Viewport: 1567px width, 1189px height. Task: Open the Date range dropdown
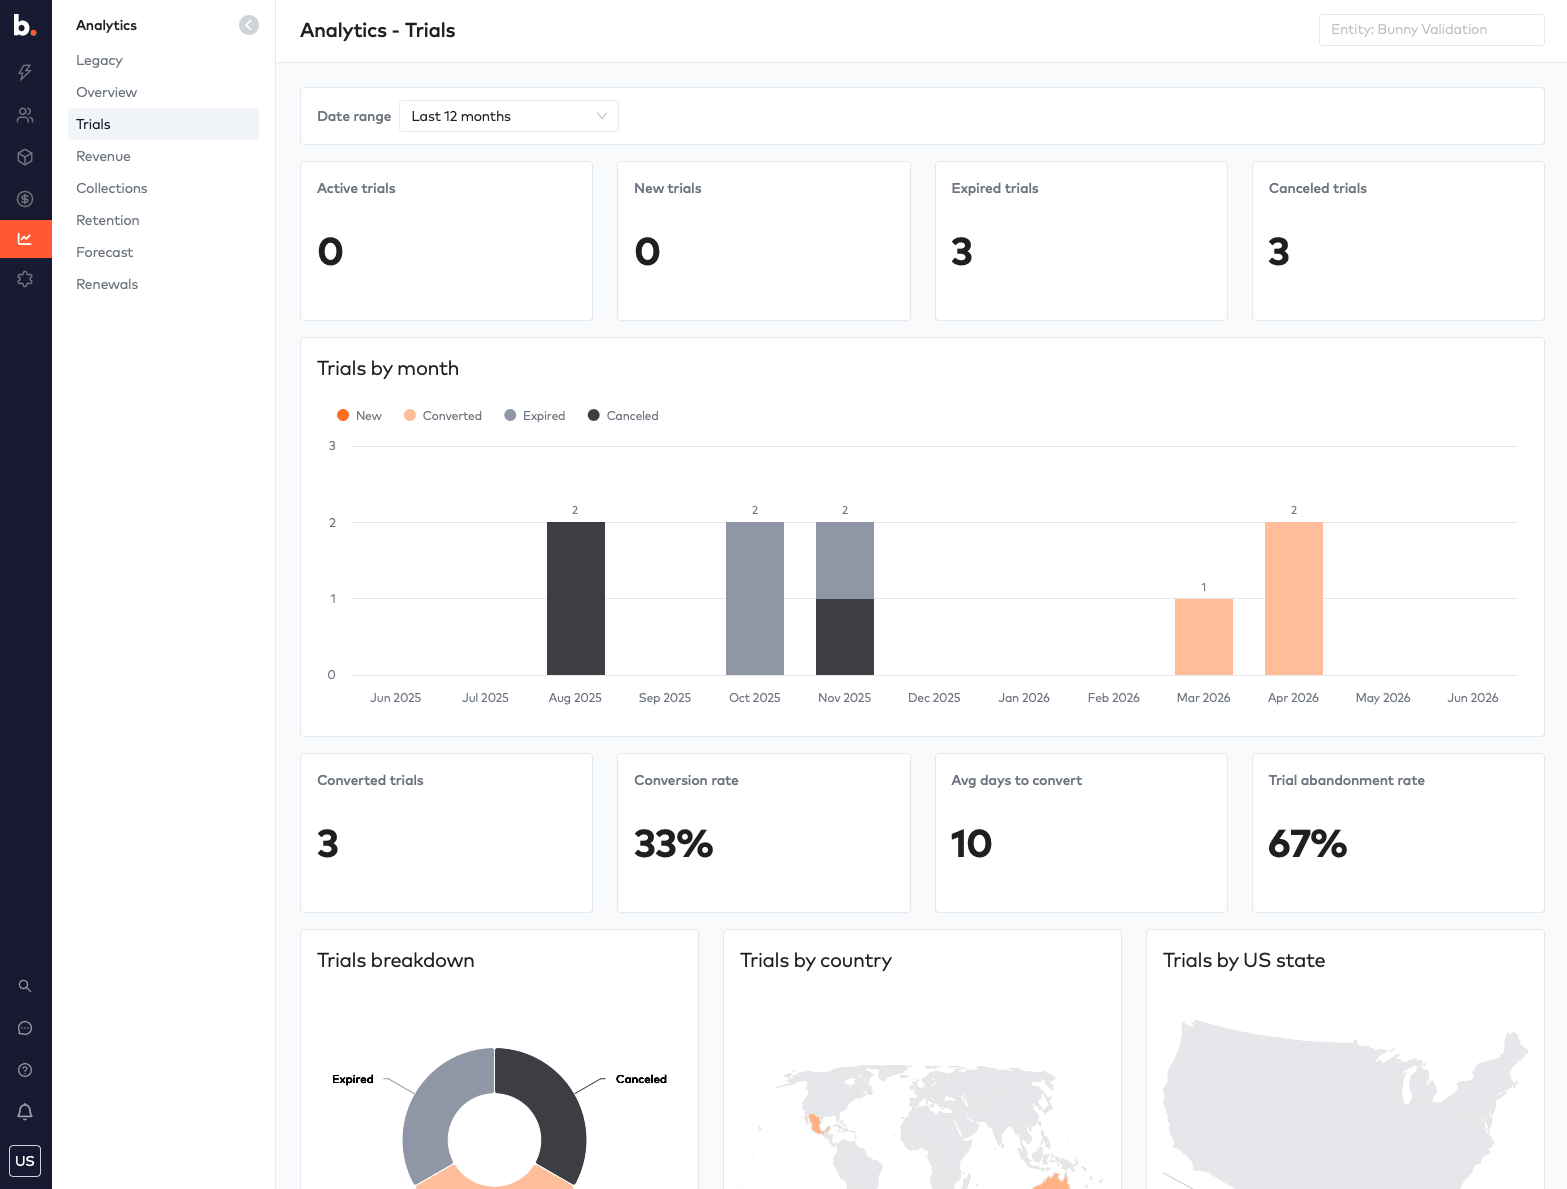click(508, 116)
